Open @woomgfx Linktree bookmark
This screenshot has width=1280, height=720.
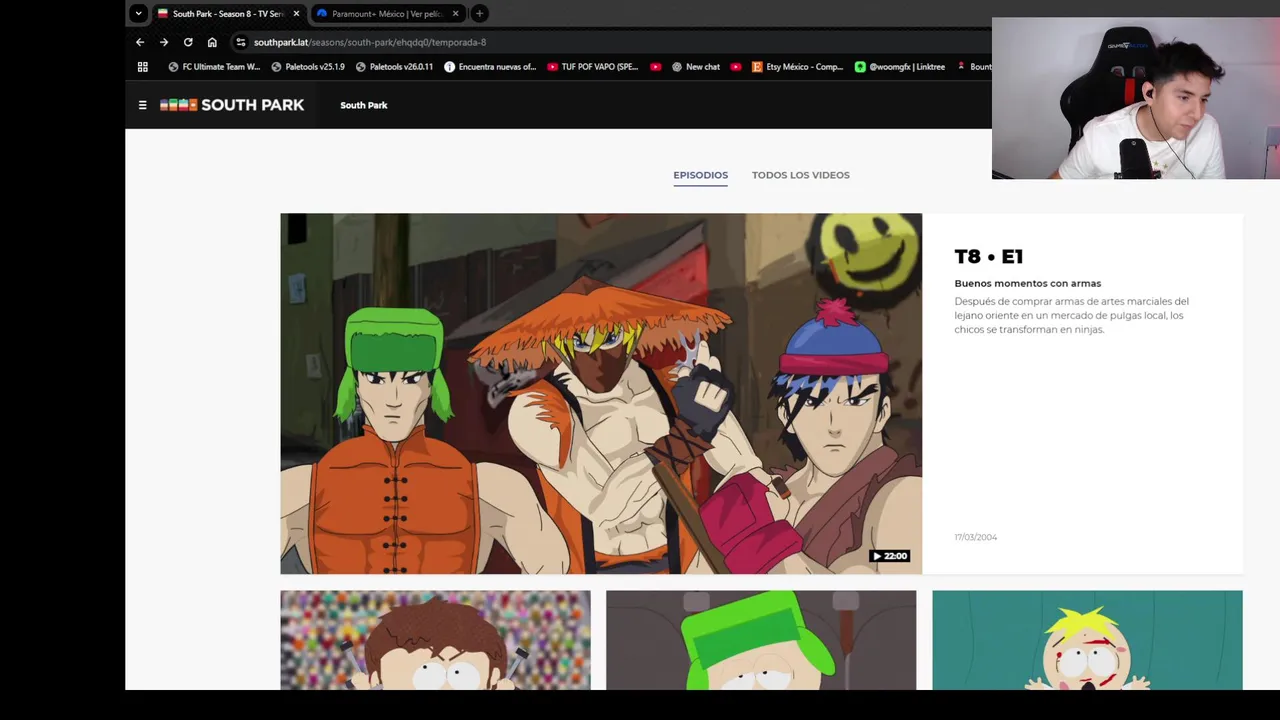900,67
